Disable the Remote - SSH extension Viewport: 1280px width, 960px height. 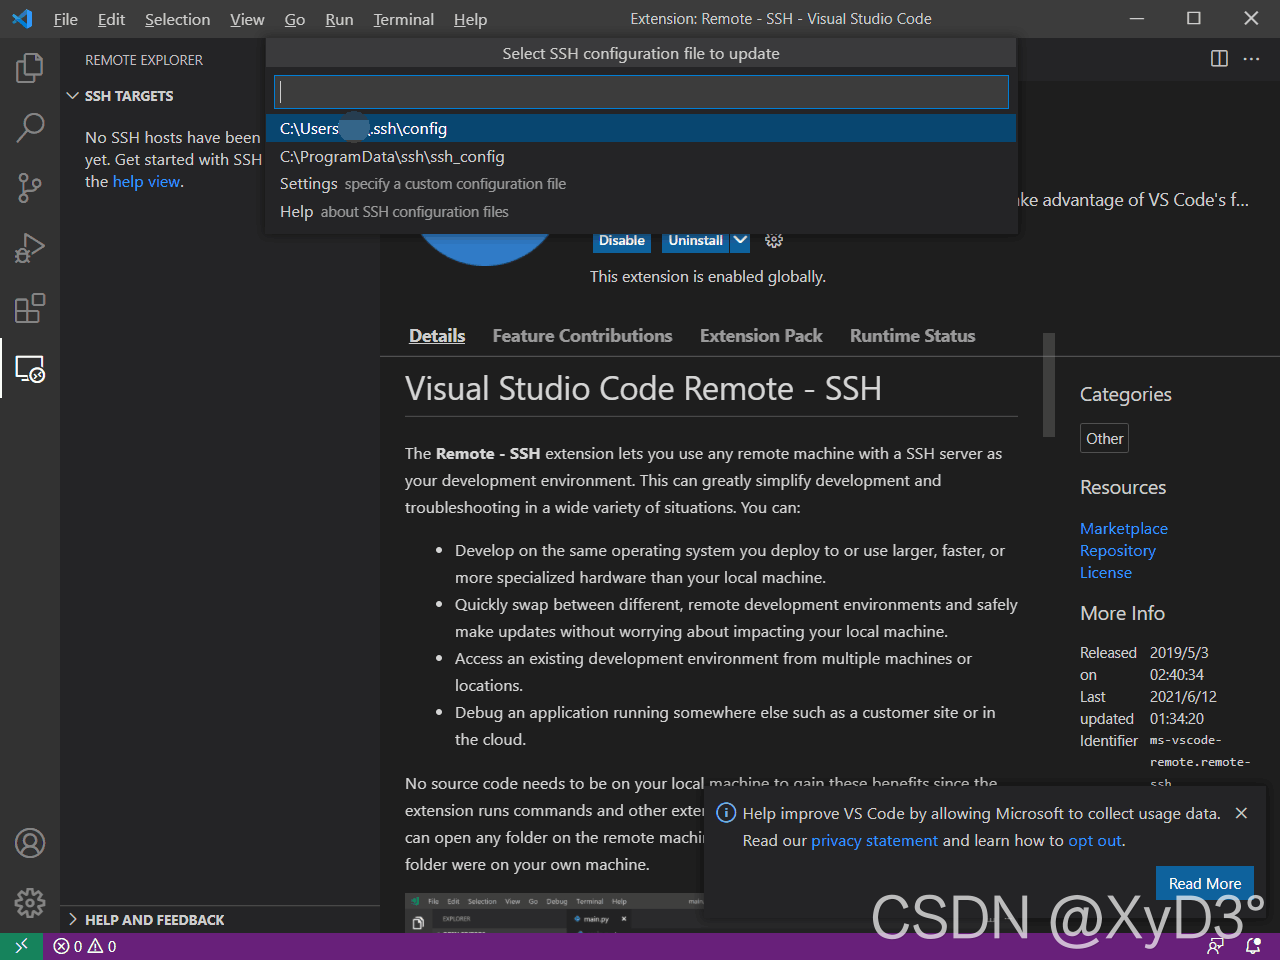(x=622, y=240)
